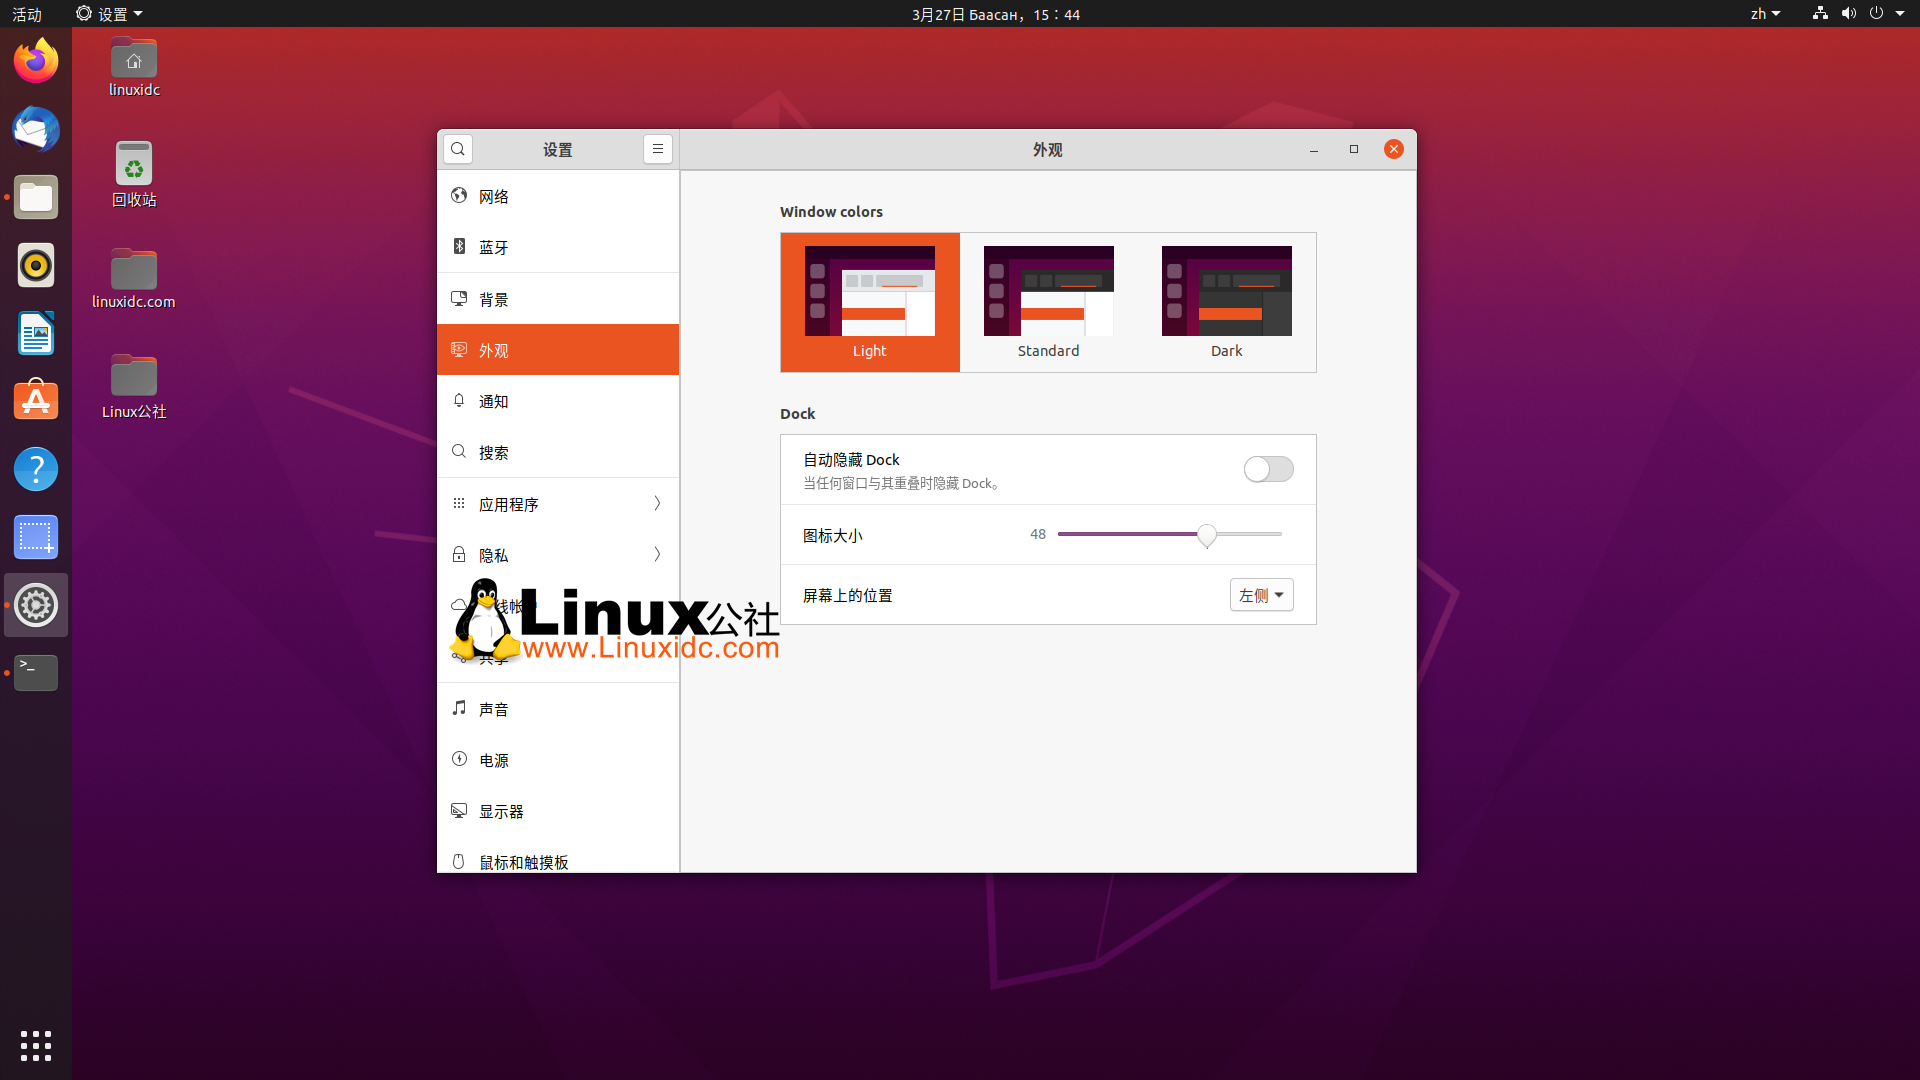Click the search icon in Settings header
This screenshot has width=1920, height=1080.
(x=458, y=148)
